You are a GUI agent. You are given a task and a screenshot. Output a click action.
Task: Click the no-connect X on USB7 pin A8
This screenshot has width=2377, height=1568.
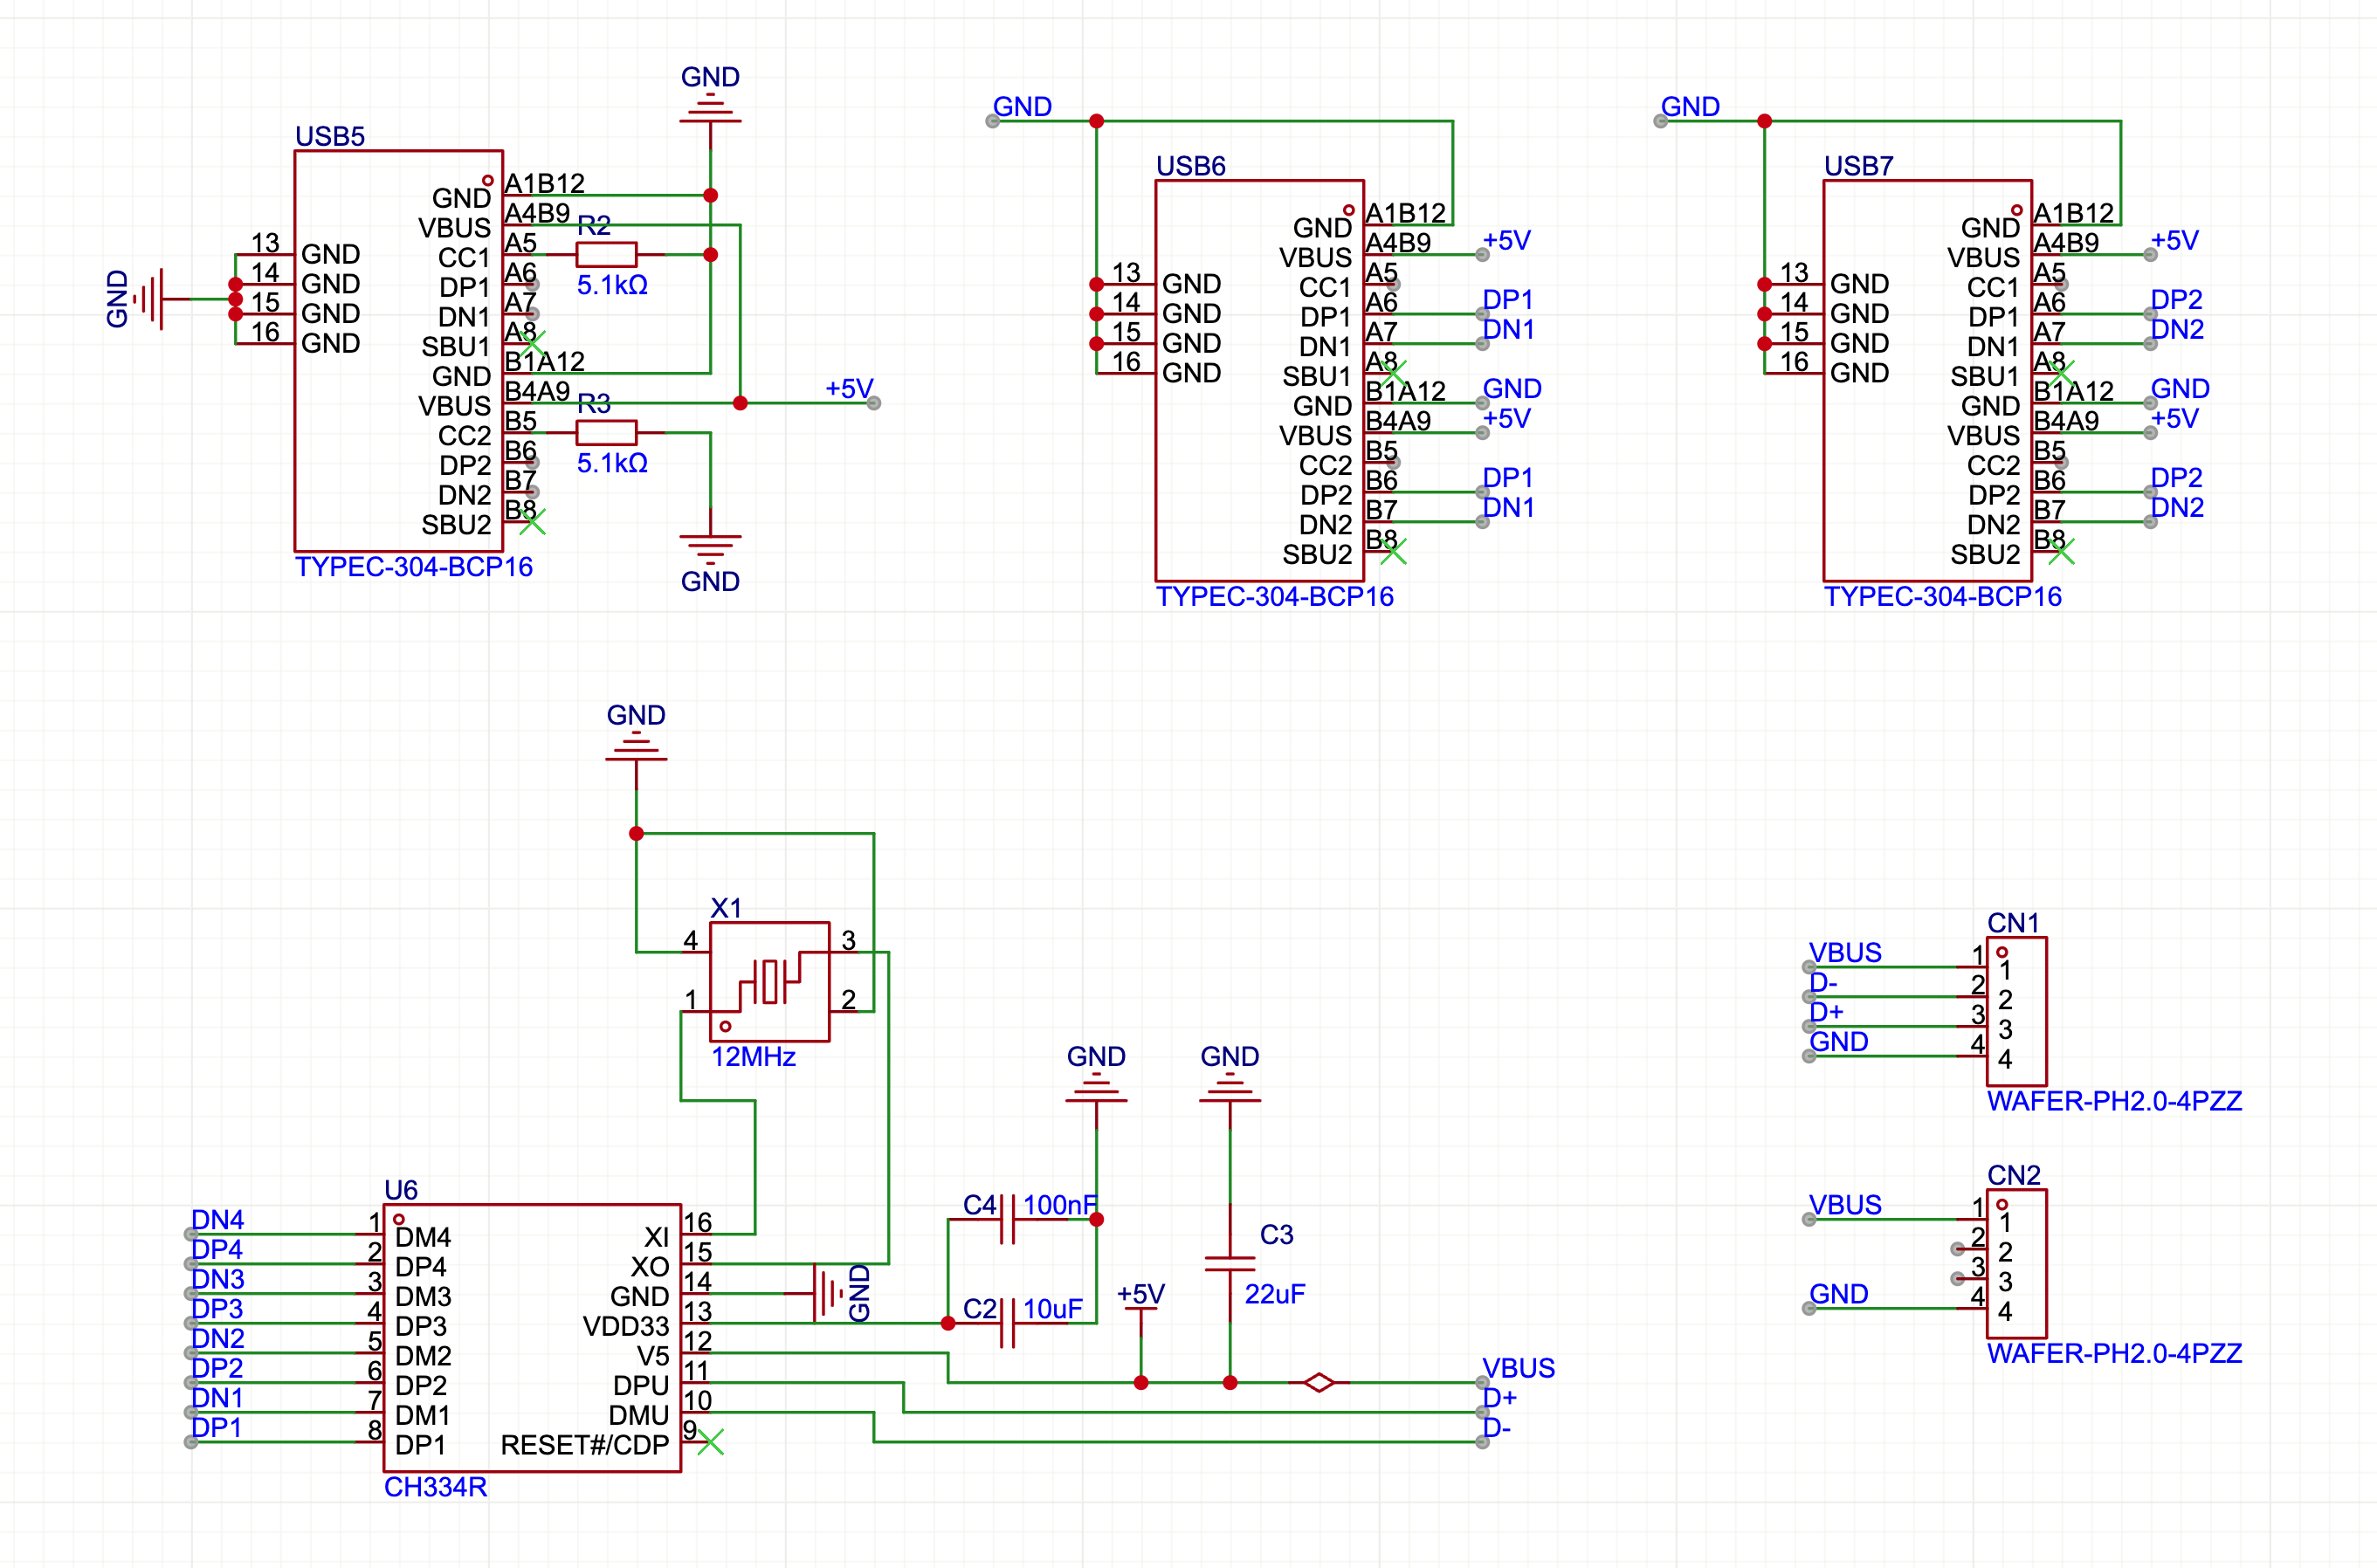click(x=2061, y=373)
